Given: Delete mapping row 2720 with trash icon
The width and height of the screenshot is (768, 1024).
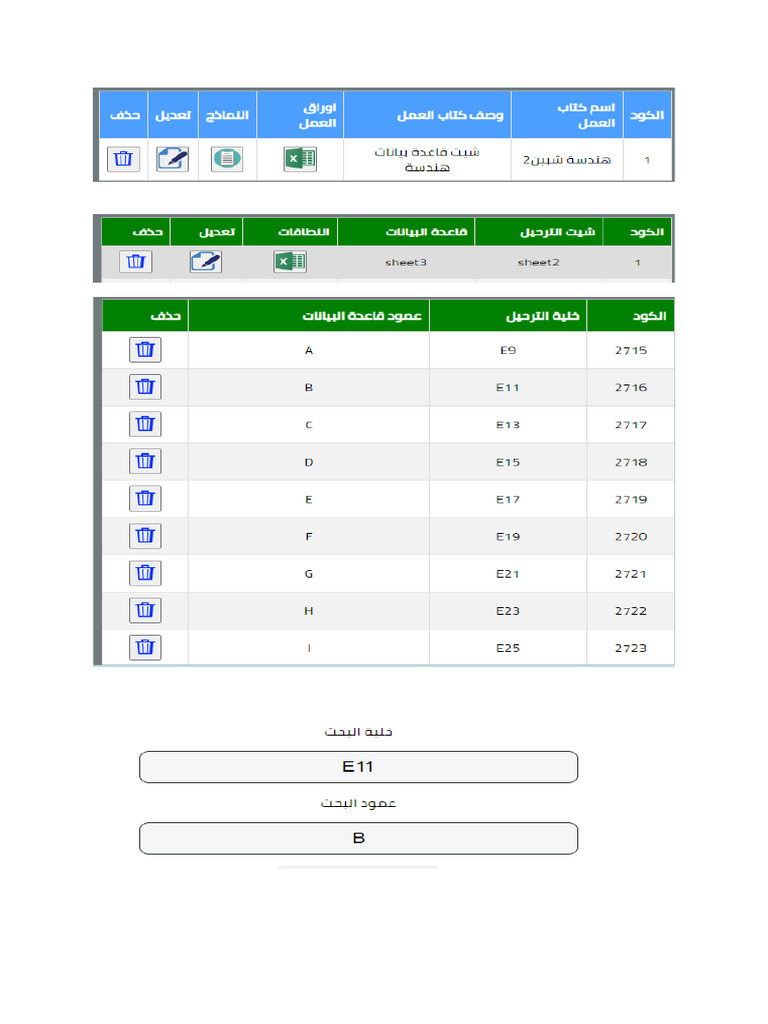Looking at the screenshot, I should tap(145, 536).
